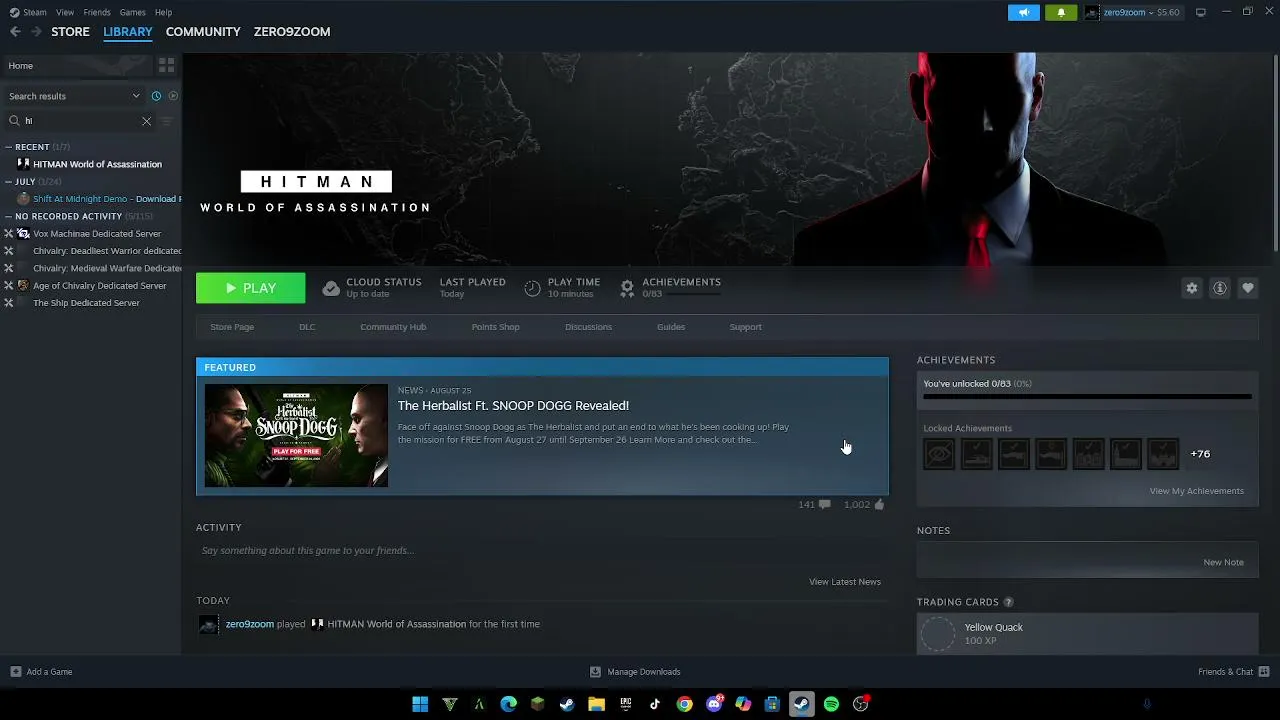Viewport: 1280px width, 720px height.
Task: Toggle ready-to-play filter in library
Action: point(173,96)
